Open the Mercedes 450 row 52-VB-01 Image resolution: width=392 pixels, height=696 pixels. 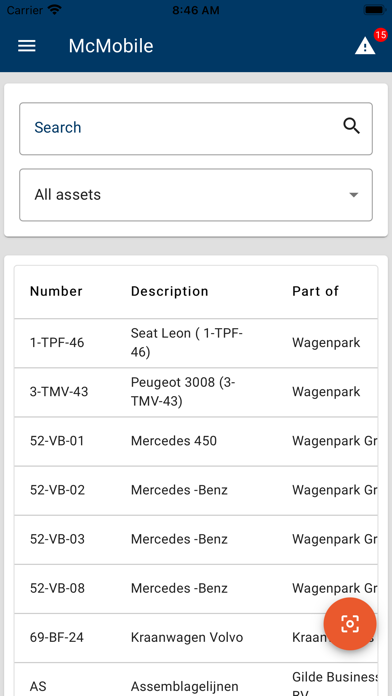pos(196,442)
